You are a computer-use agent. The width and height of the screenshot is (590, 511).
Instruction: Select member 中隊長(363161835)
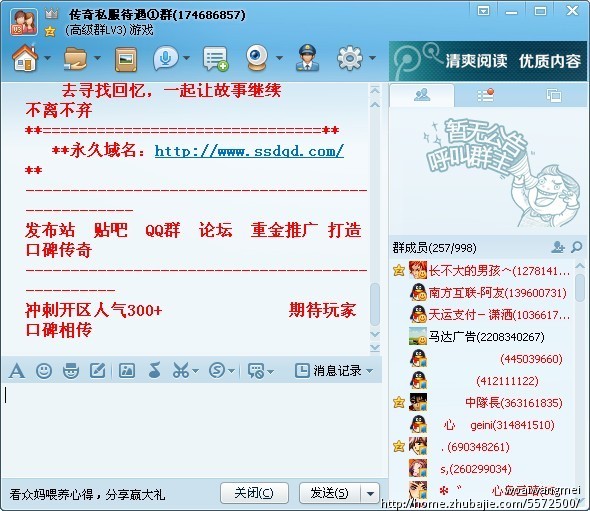[x=482, y=403]
